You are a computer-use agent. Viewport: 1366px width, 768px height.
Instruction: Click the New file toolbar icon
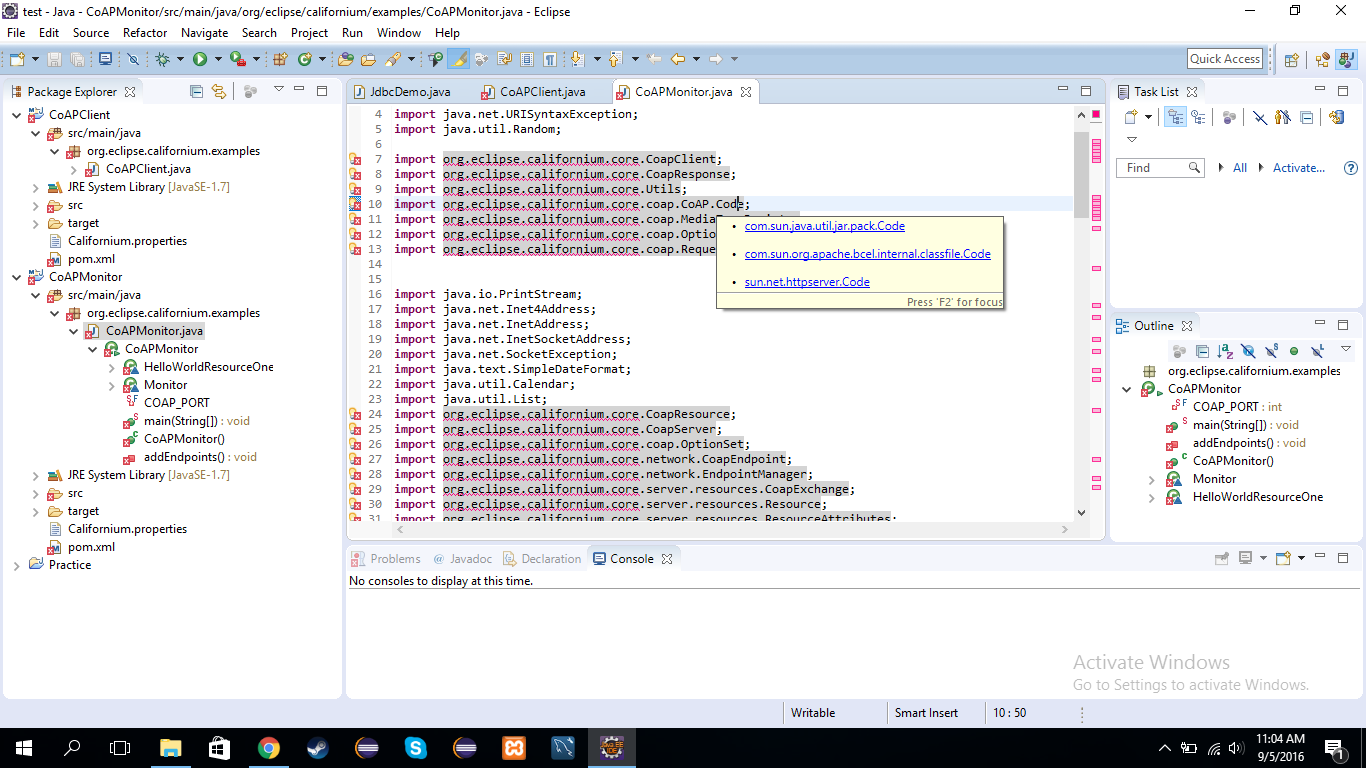[16, 59]
